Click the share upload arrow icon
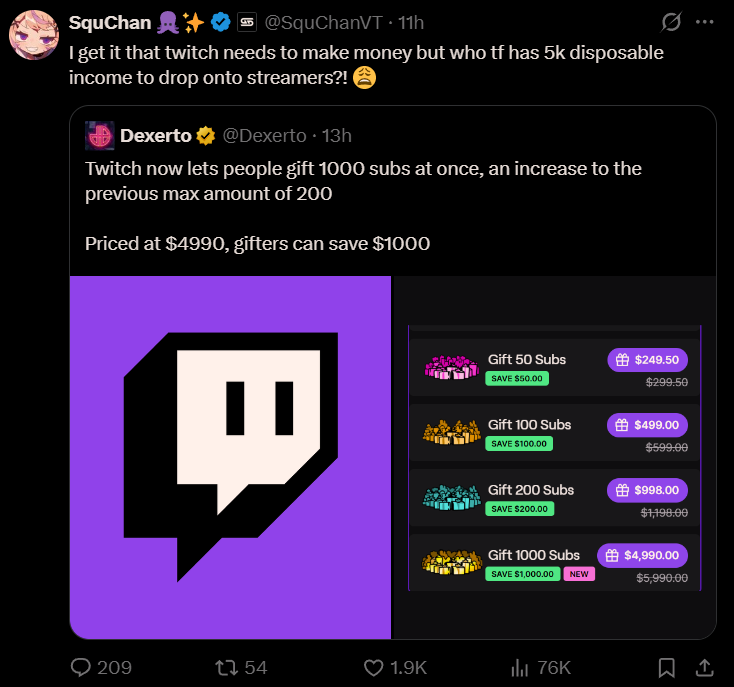734x687 pixels. [x=703, y=667]
